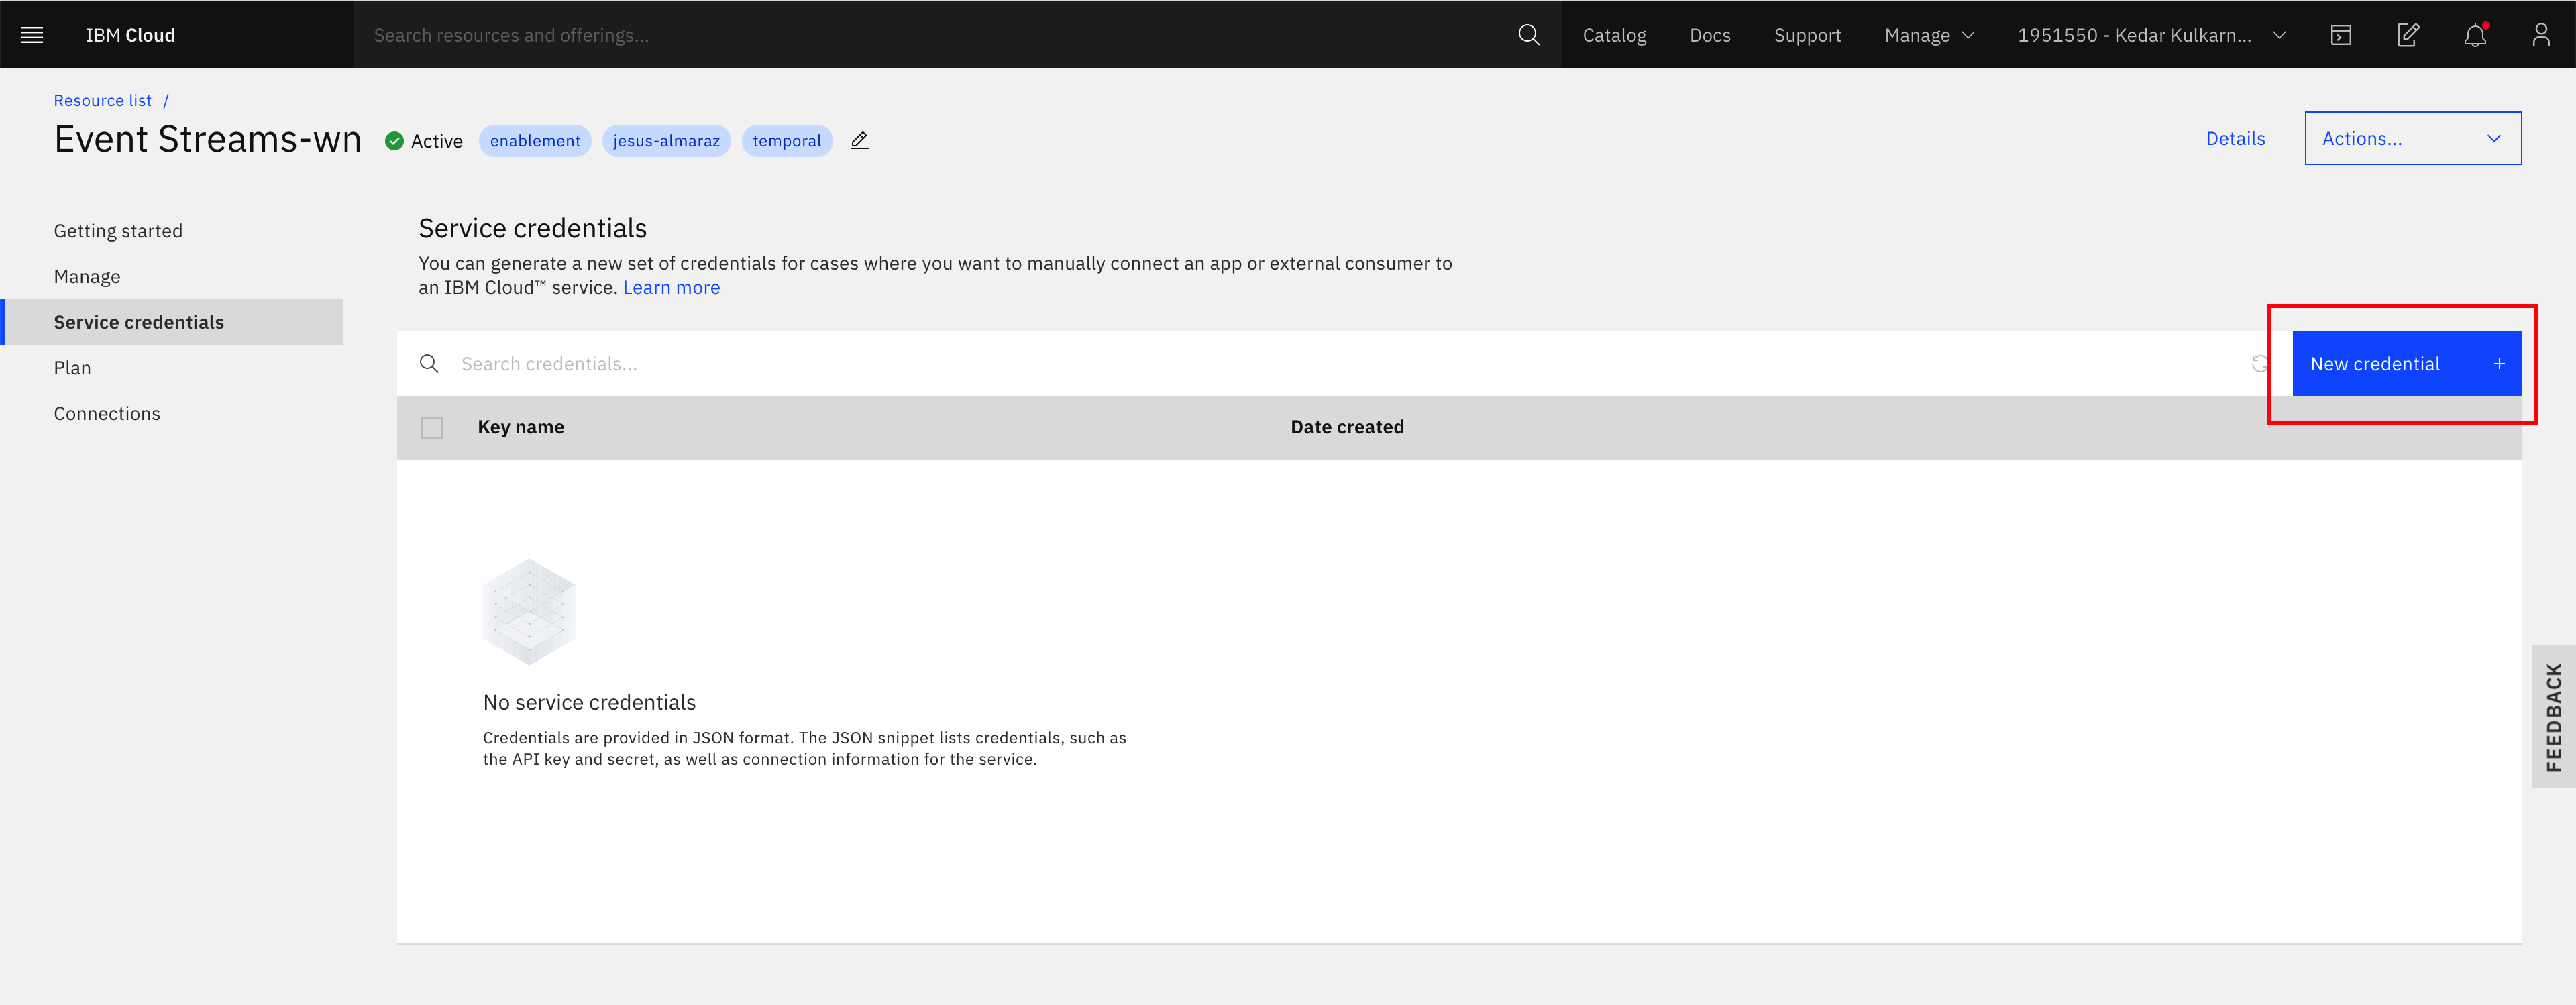Click the Service credentials page heading

532,229
